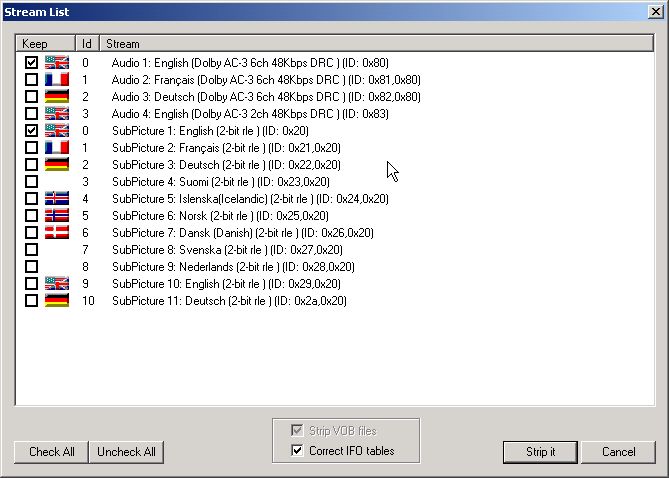Click the Norwegian flag for SubPicture 6

[57, 216]
